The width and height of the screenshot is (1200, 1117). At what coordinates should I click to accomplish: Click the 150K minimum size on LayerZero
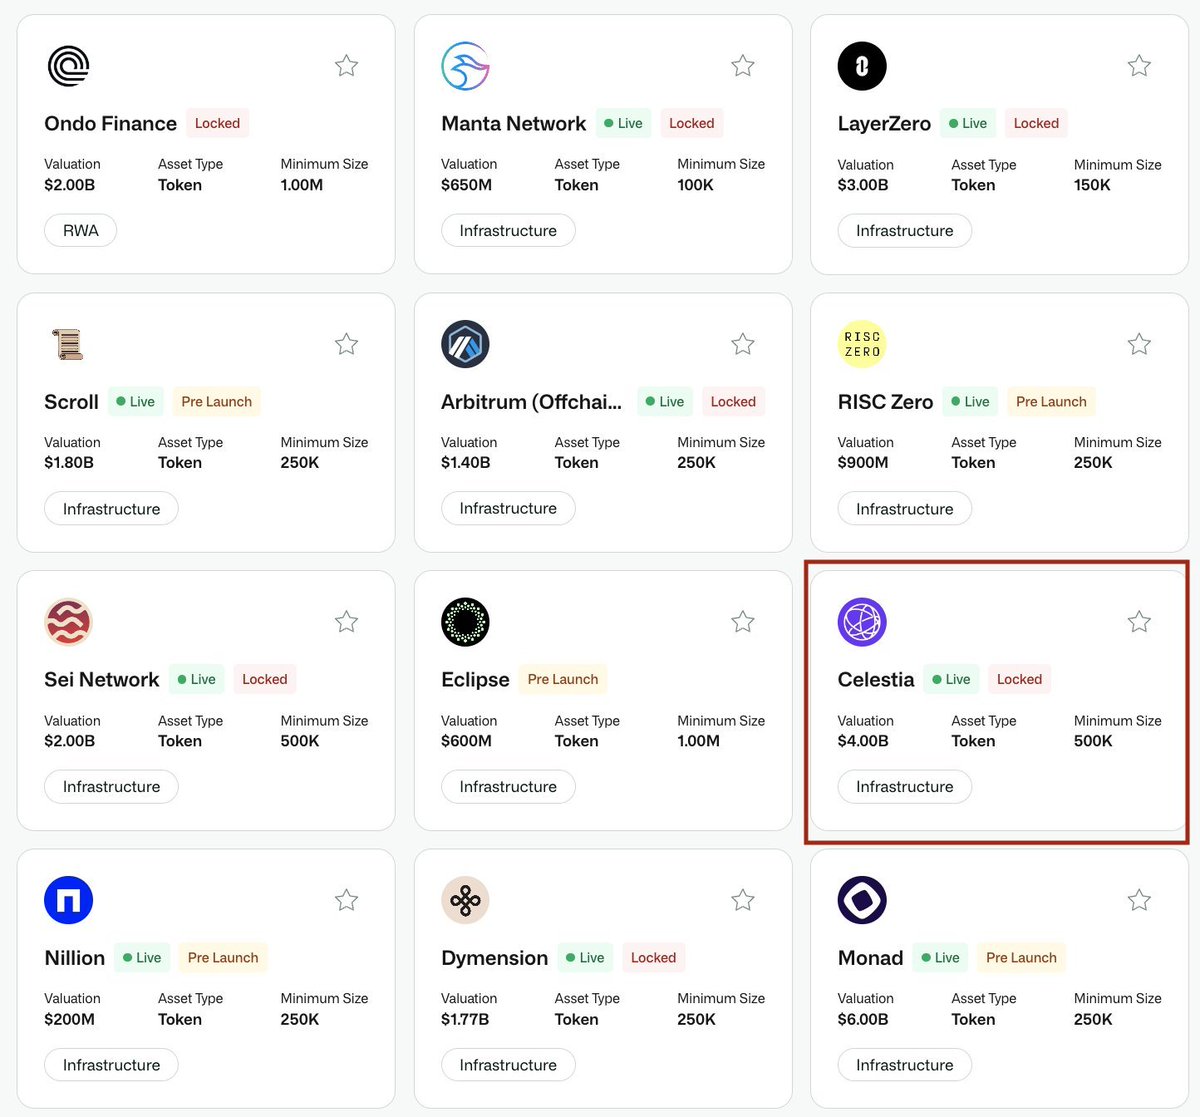pyautogui.click(x=1092, y=185)
